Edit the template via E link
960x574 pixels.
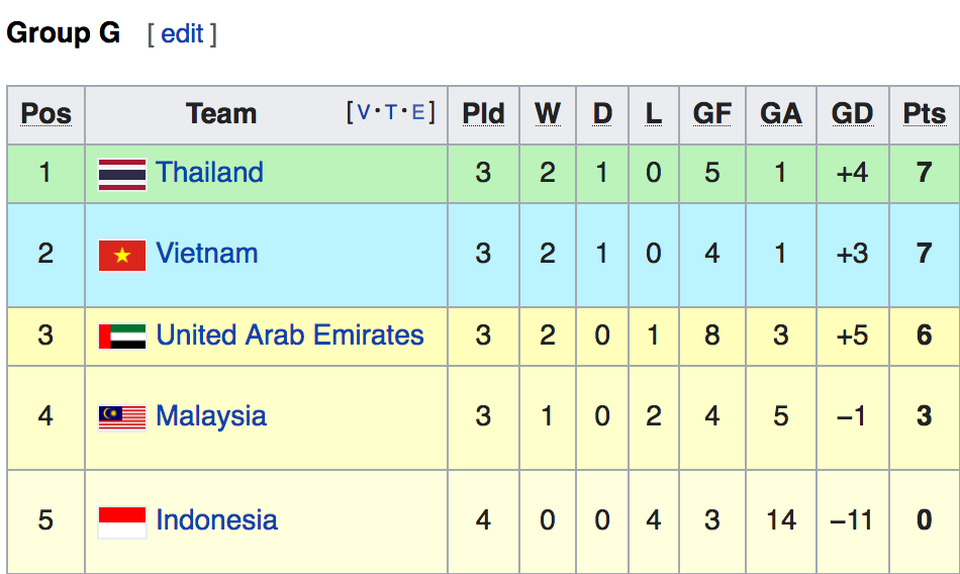[x=418, y=112]
